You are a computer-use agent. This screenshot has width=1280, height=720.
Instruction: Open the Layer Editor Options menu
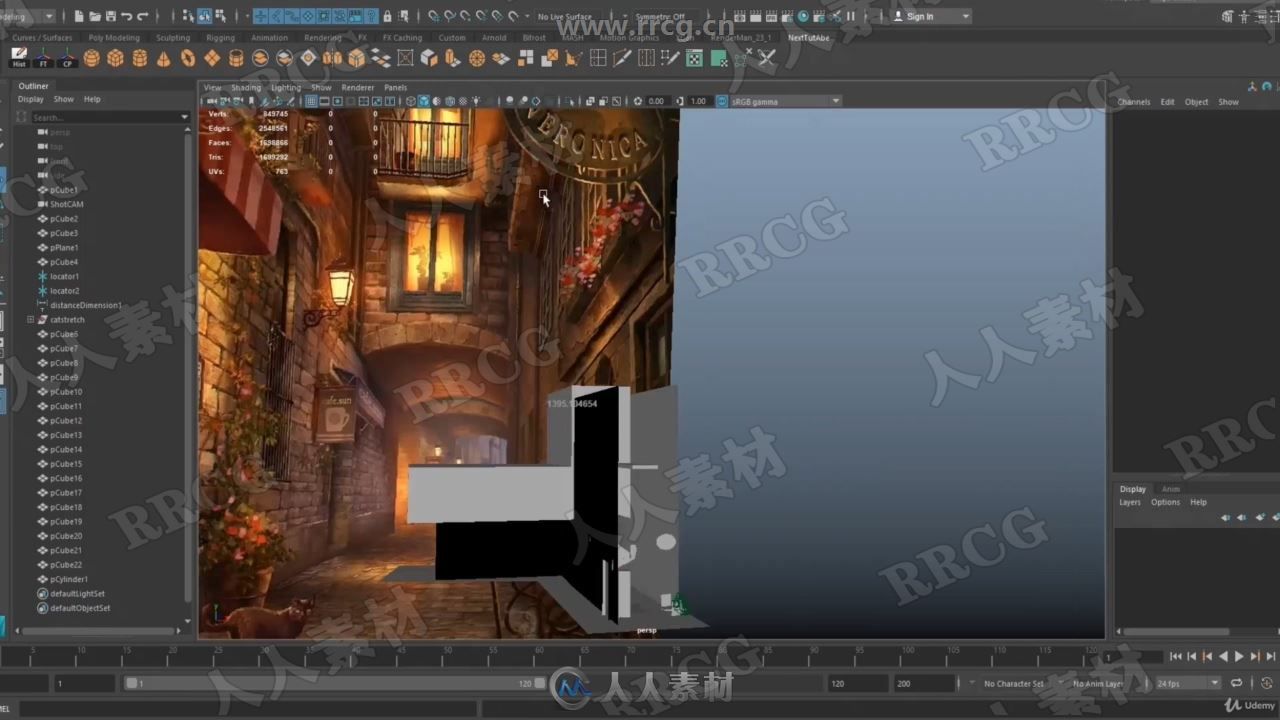tap(1165, 502)
